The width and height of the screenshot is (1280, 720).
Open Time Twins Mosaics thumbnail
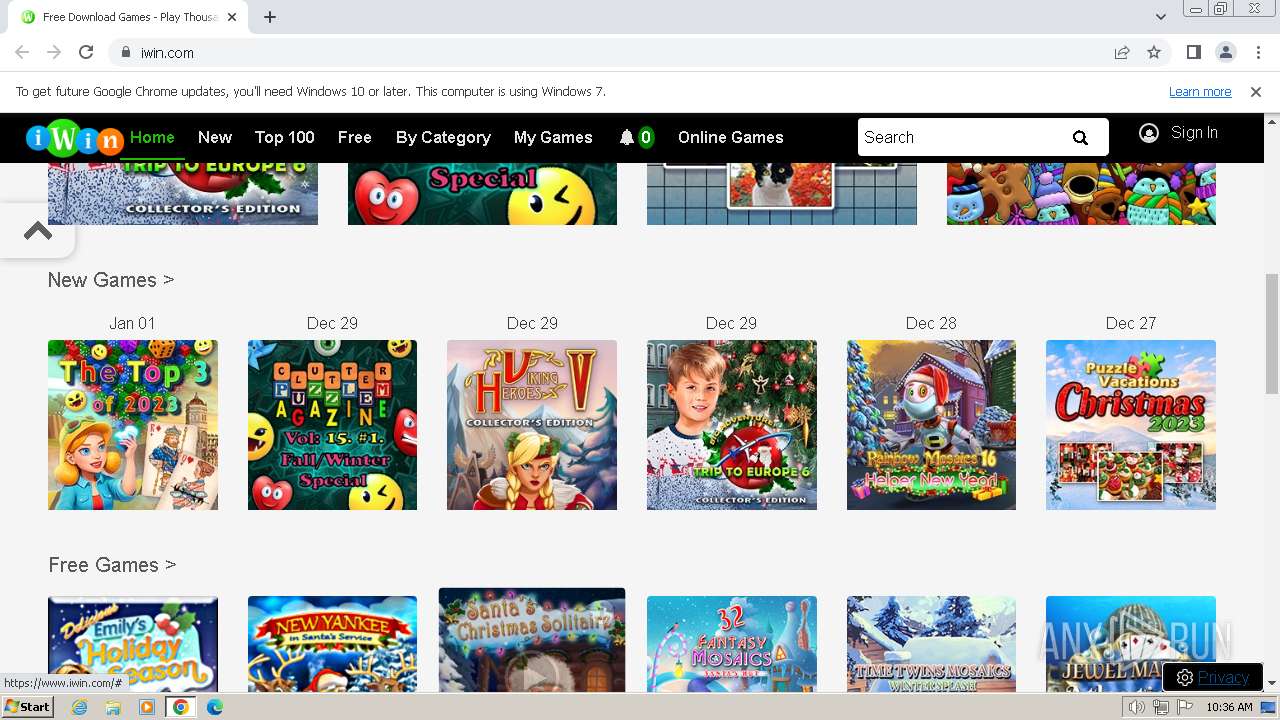(x=931, y=644)
